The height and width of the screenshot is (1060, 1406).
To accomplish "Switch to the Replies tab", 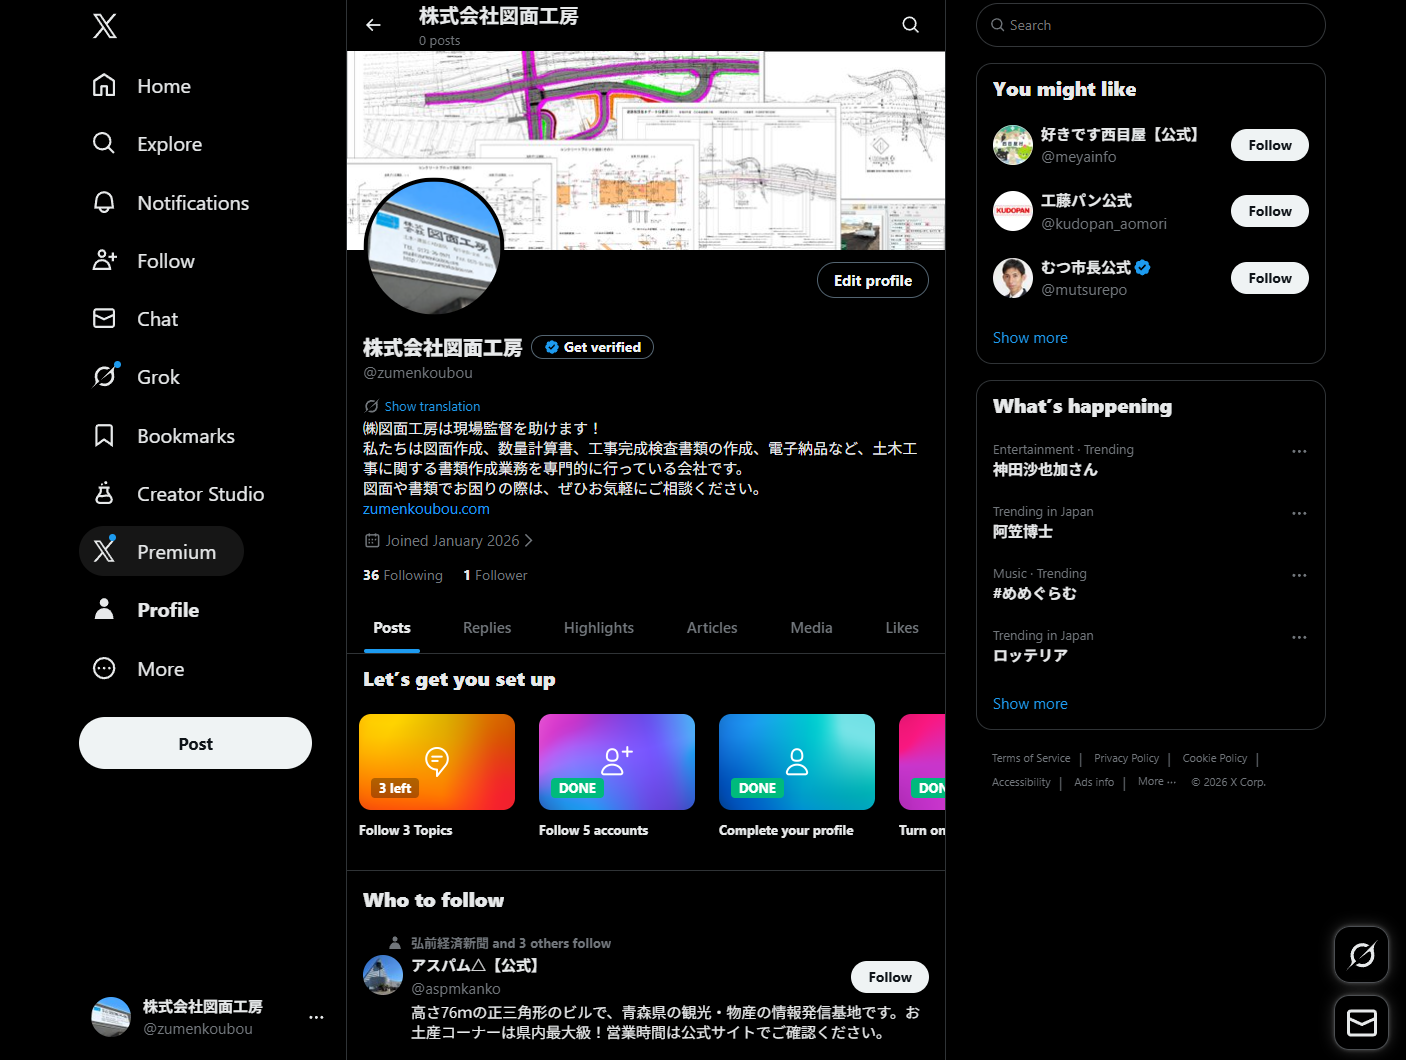I will (487, 628).
